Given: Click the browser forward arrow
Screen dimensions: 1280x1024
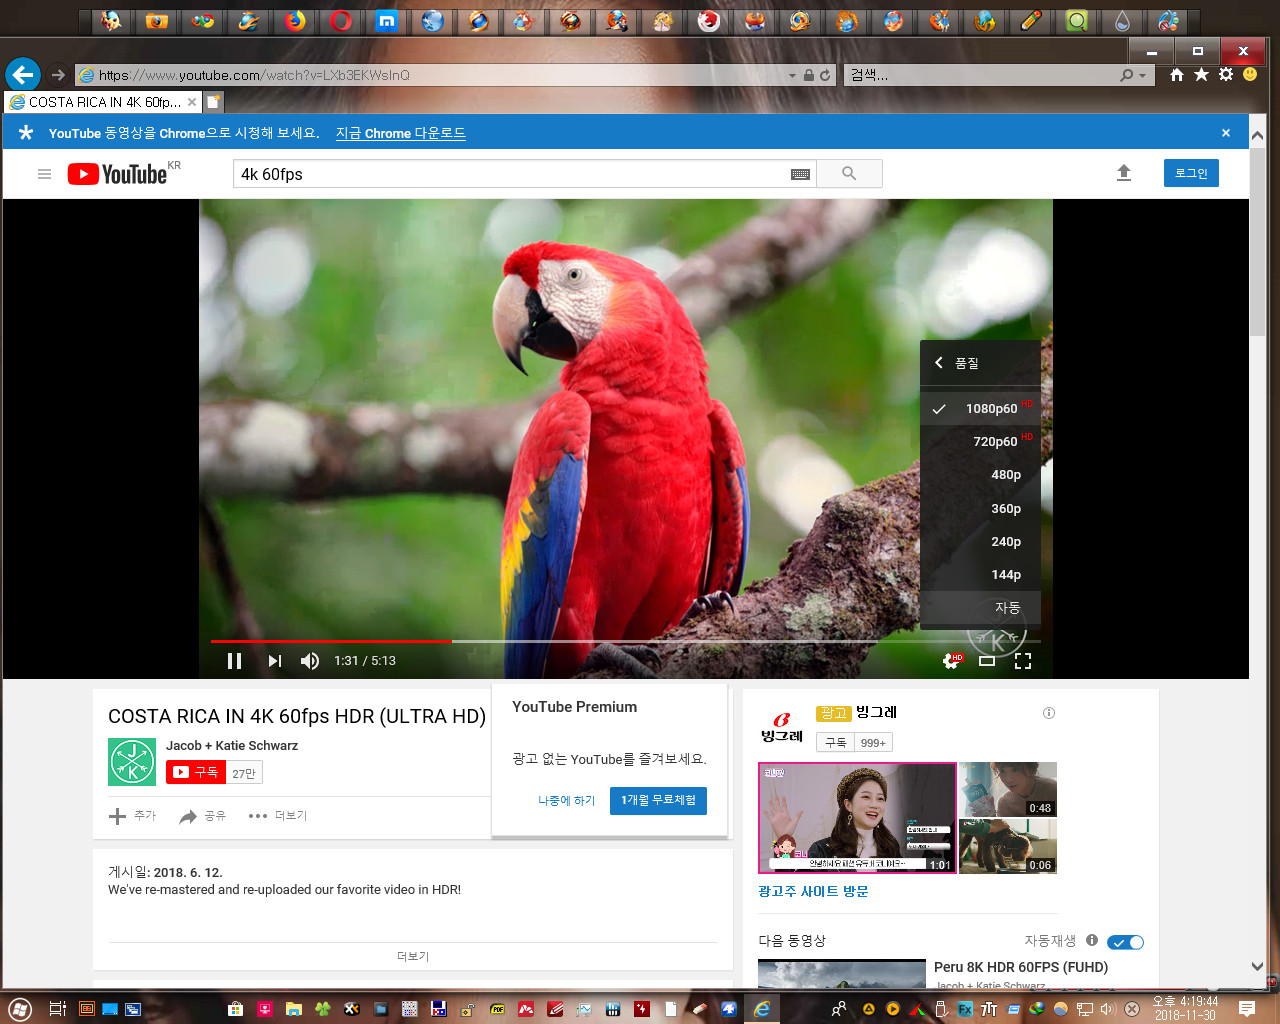Looking at the screenshot, I should (x=58, y=75).
